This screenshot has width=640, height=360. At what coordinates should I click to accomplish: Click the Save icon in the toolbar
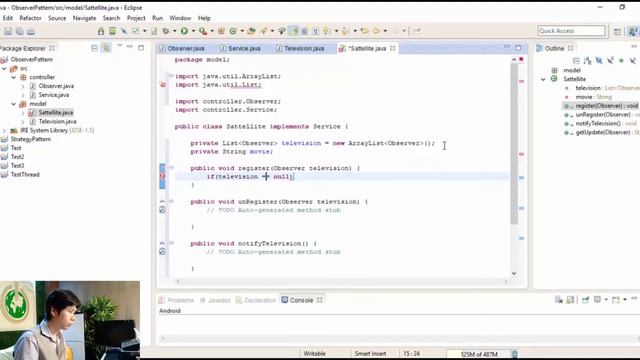pos(8,31)
